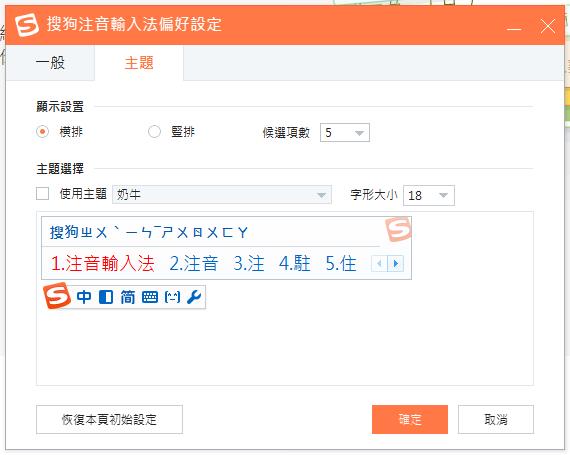Image resolution: width=570 pixels, height=455 pixels.
Task: Click the 中 Chinese mode icon in preview
Action: 84,297
